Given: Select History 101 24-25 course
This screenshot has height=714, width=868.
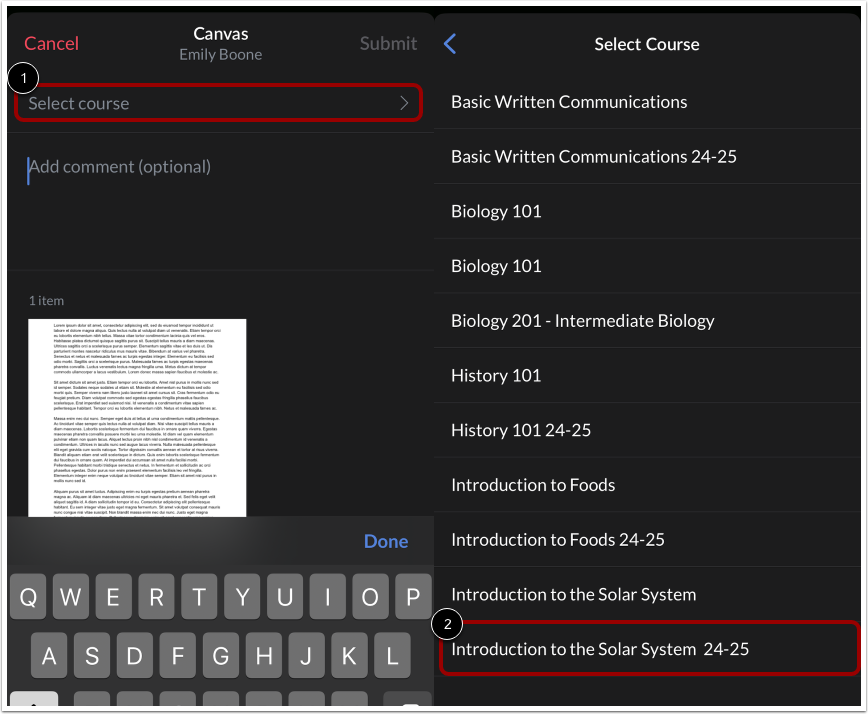Looking at the screenshot, I should coord(647,431).
